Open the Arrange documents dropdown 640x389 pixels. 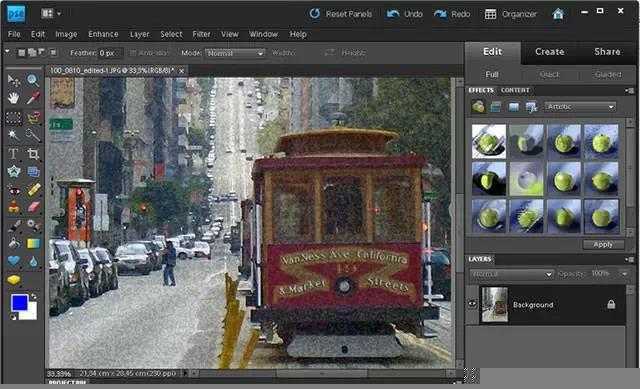pyautogui.click(x=51, y=14)
